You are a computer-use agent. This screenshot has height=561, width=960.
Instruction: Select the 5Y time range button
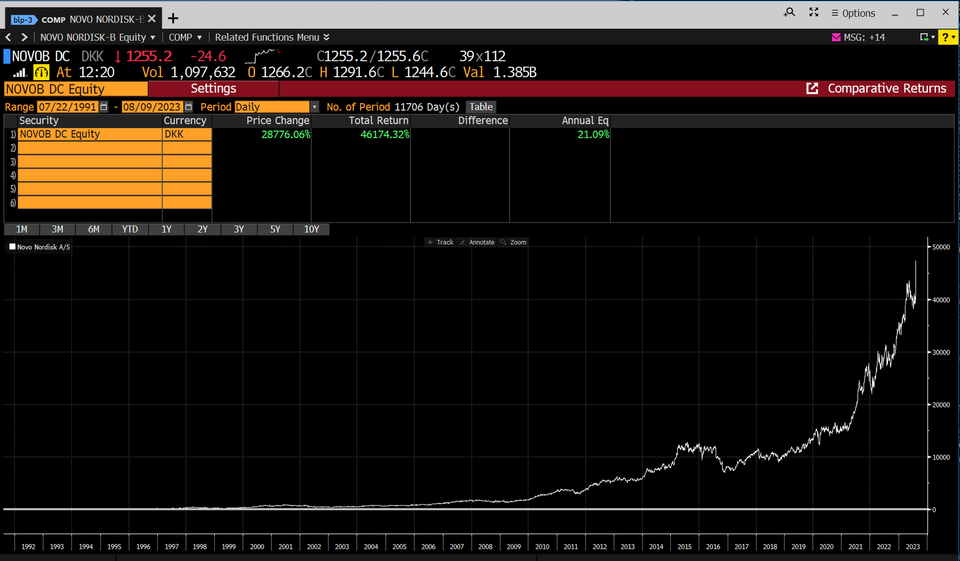tap(275, 229)
